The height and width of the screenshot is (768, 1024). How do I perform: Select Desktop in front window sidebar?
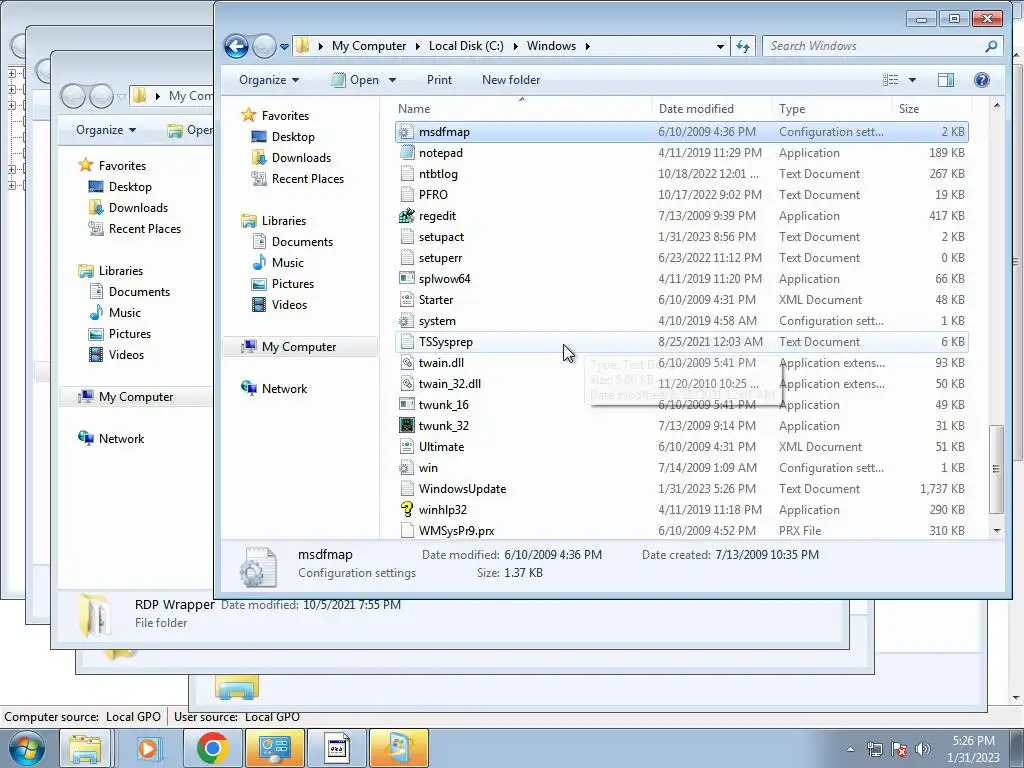[293, 136]
